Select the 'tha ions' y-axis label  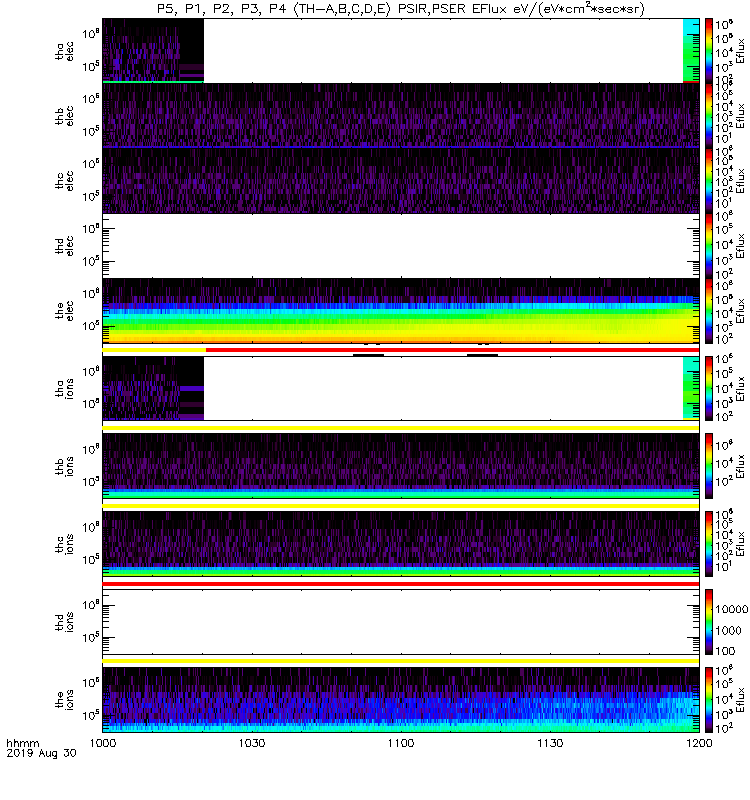pos(64,388)
